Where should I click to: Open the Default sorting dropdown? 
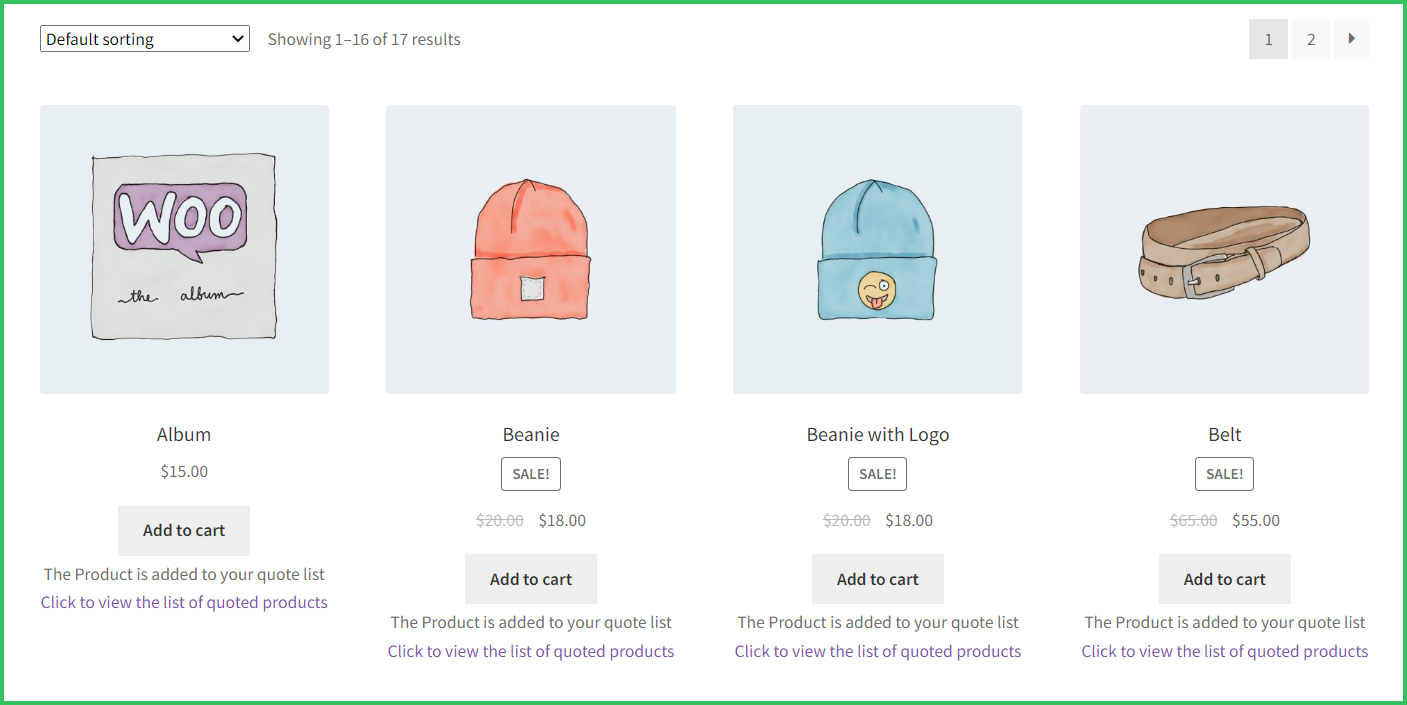coord(144,39)
